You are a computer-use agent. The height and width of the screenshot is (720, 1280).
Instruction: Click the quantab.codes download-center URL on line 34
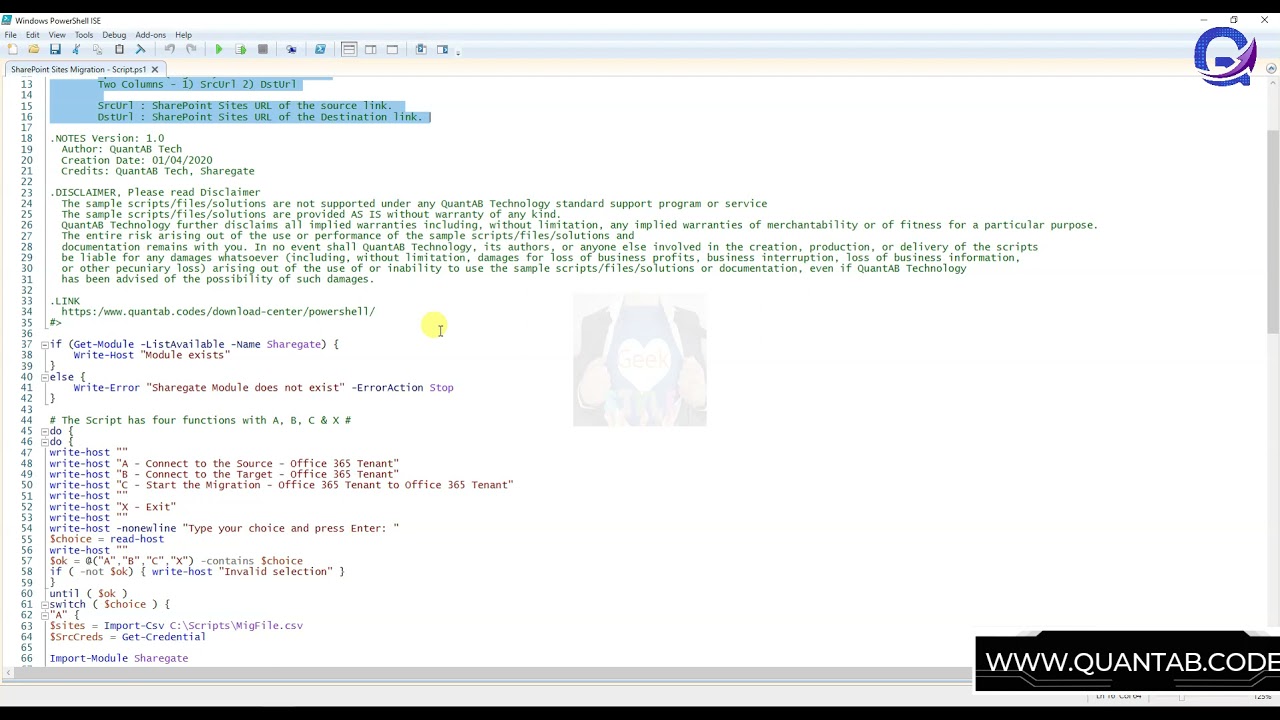[218, 312]
